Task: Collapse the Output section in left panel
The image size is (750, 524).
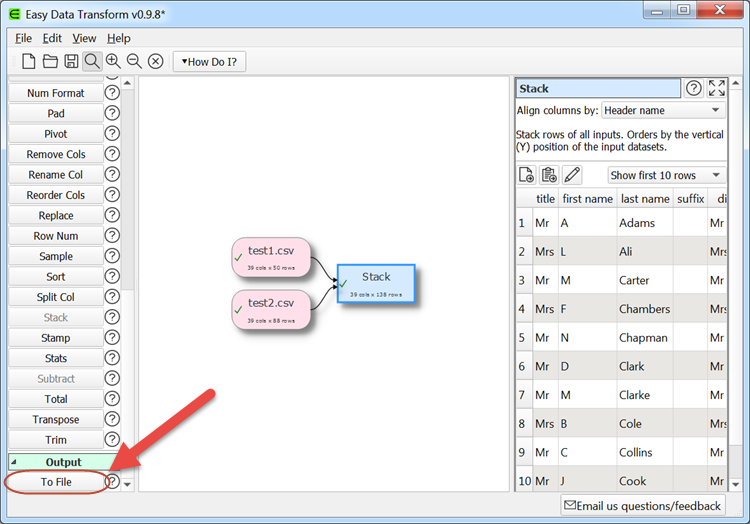Action: tap(15, 462)
